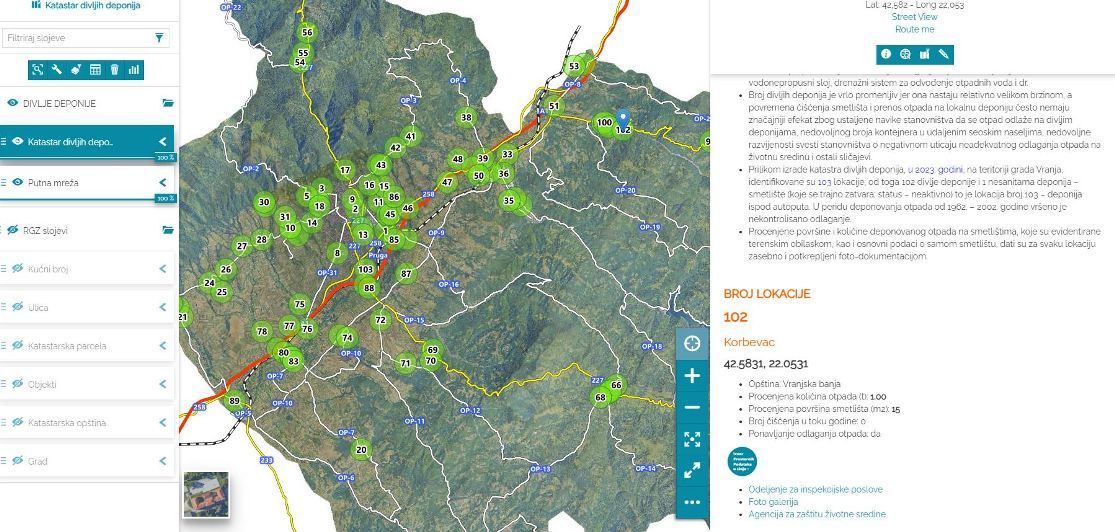Click the wrench settings icon in layer toolbar
This screenshot has width=1115, height=532.
[57, 70]
